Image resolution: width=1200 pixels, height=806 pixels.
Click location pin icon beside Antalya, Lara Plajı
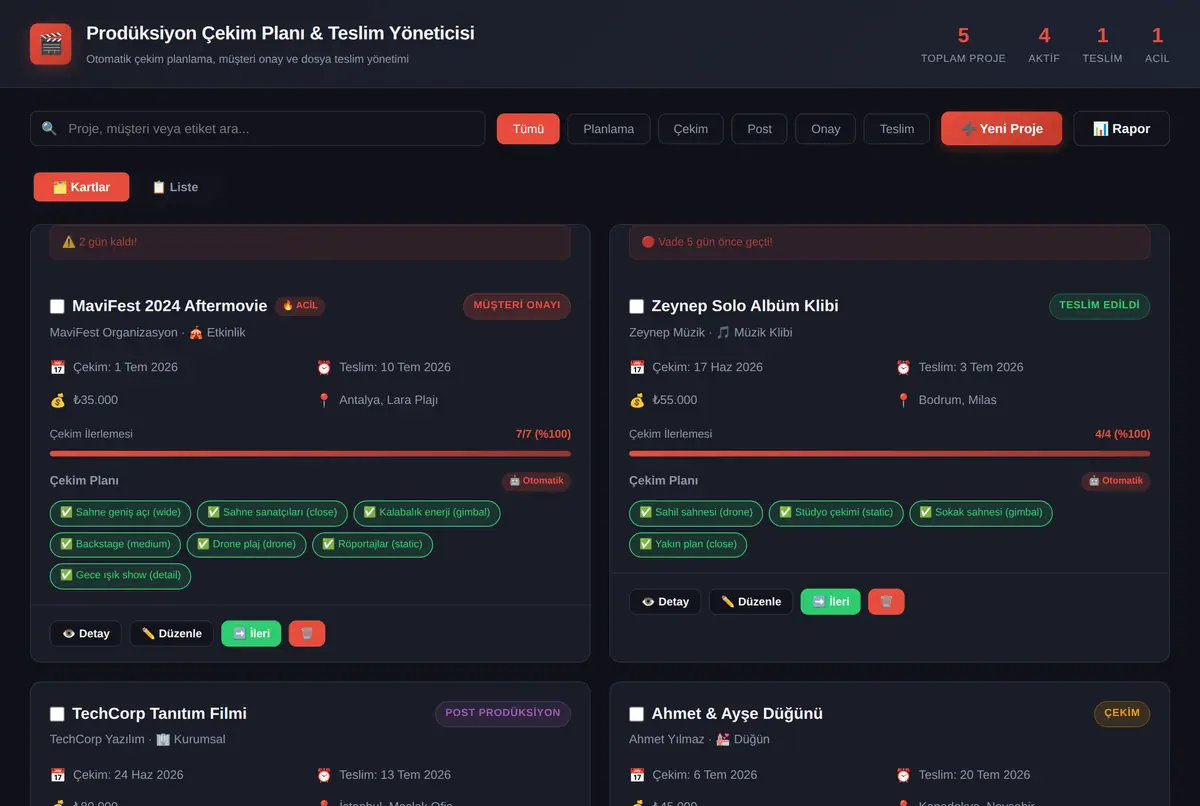324,400
